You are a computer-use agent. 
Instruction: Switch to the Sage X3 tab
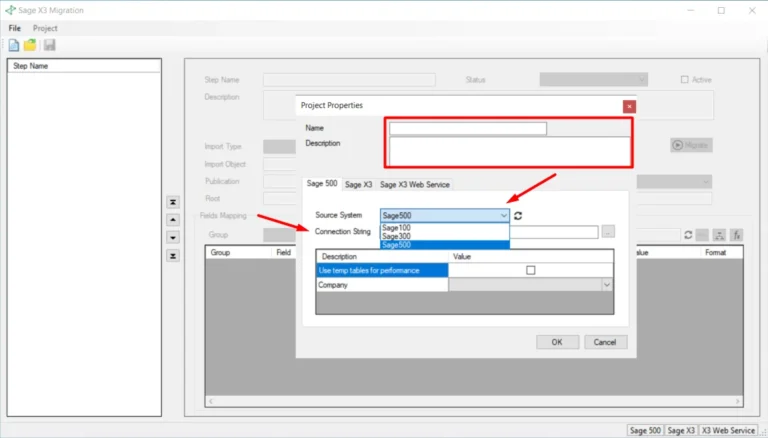coord(359,185)
